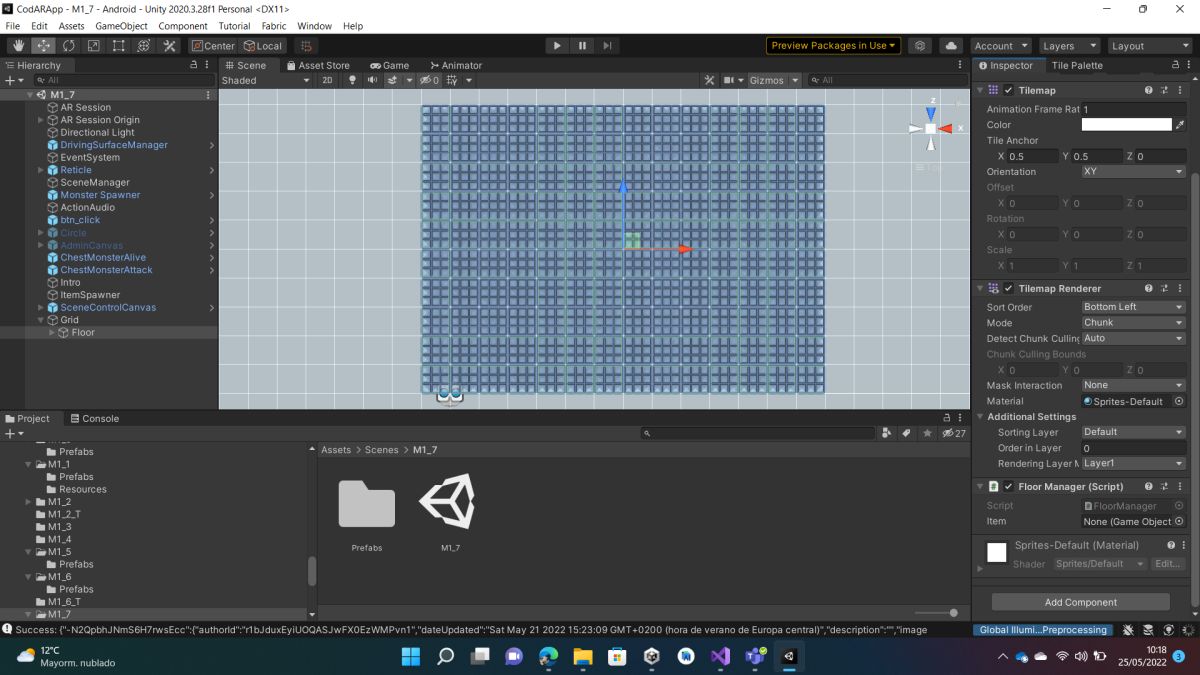Open the GameObject menu

pyautogui.click(x=121, y=26)
